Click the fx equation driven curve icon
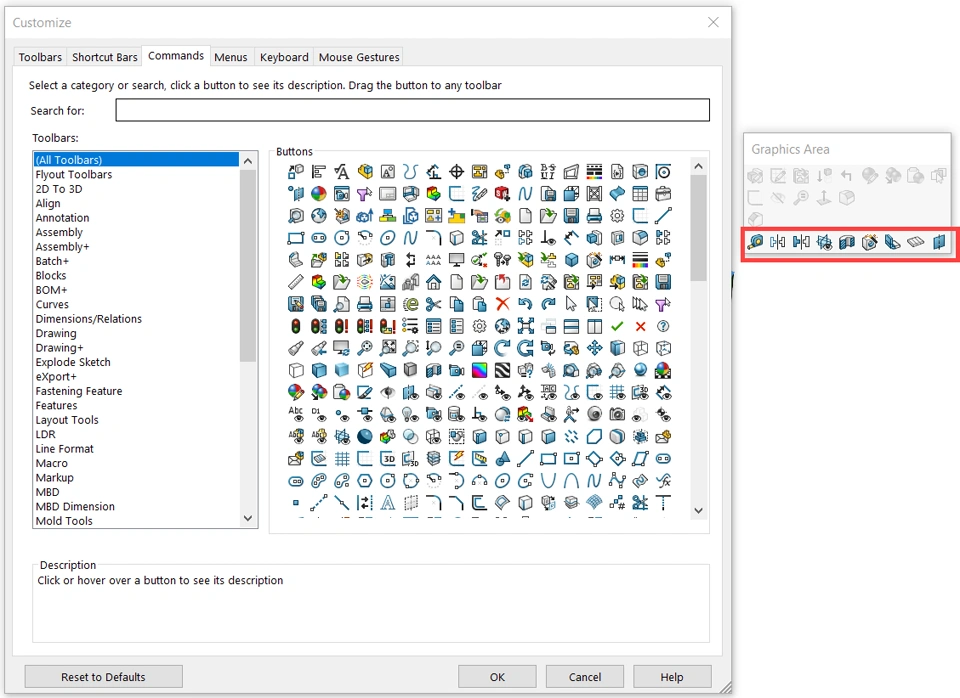 pos(663,481)
